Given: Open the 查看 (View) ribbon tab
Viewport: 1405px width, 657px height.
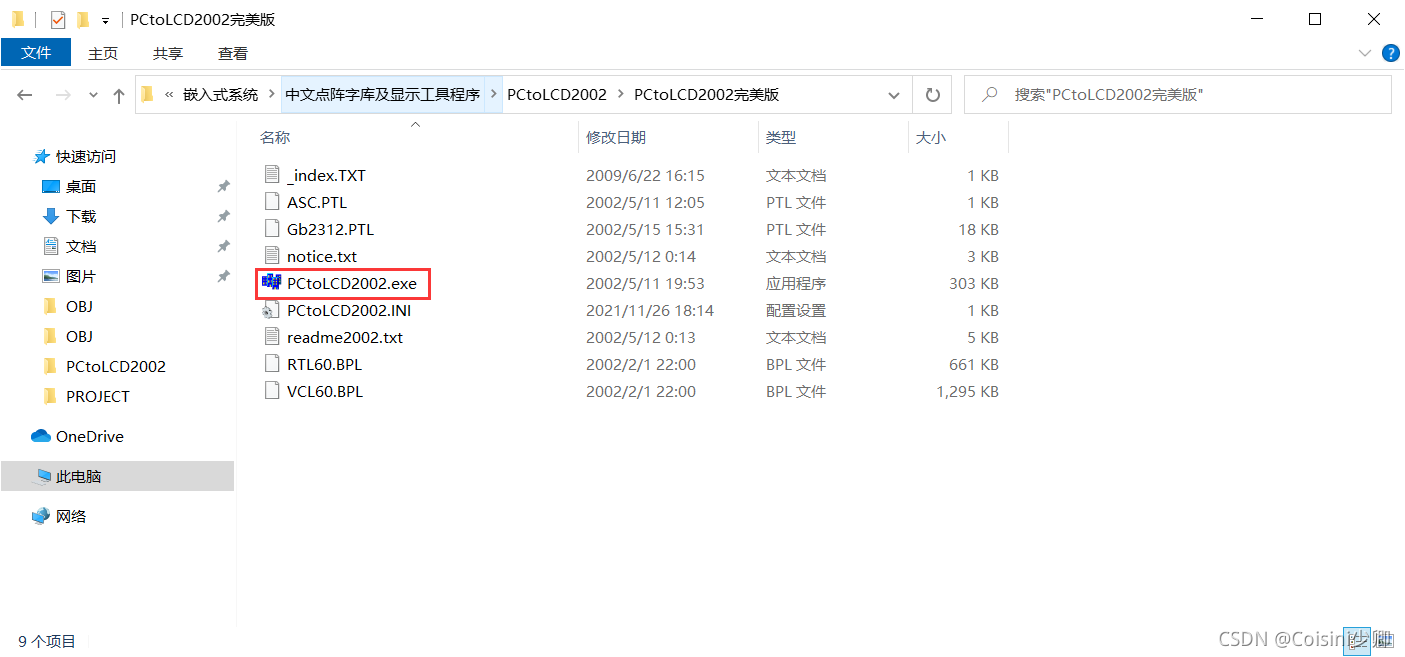Looking at the screenshot, I should [233, 53].
